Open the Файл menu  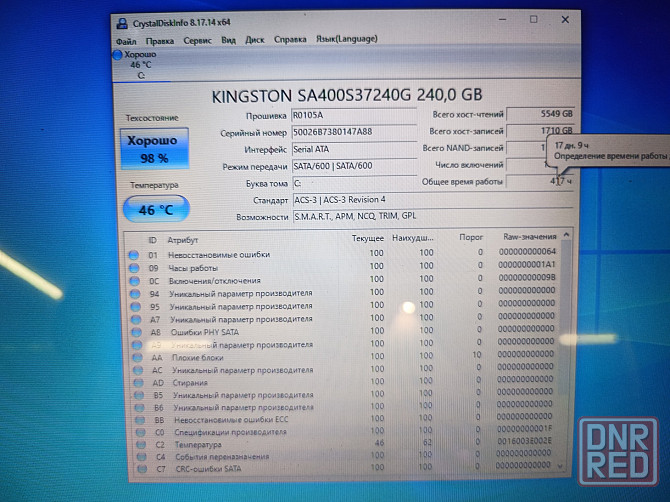tap(126, 41)
